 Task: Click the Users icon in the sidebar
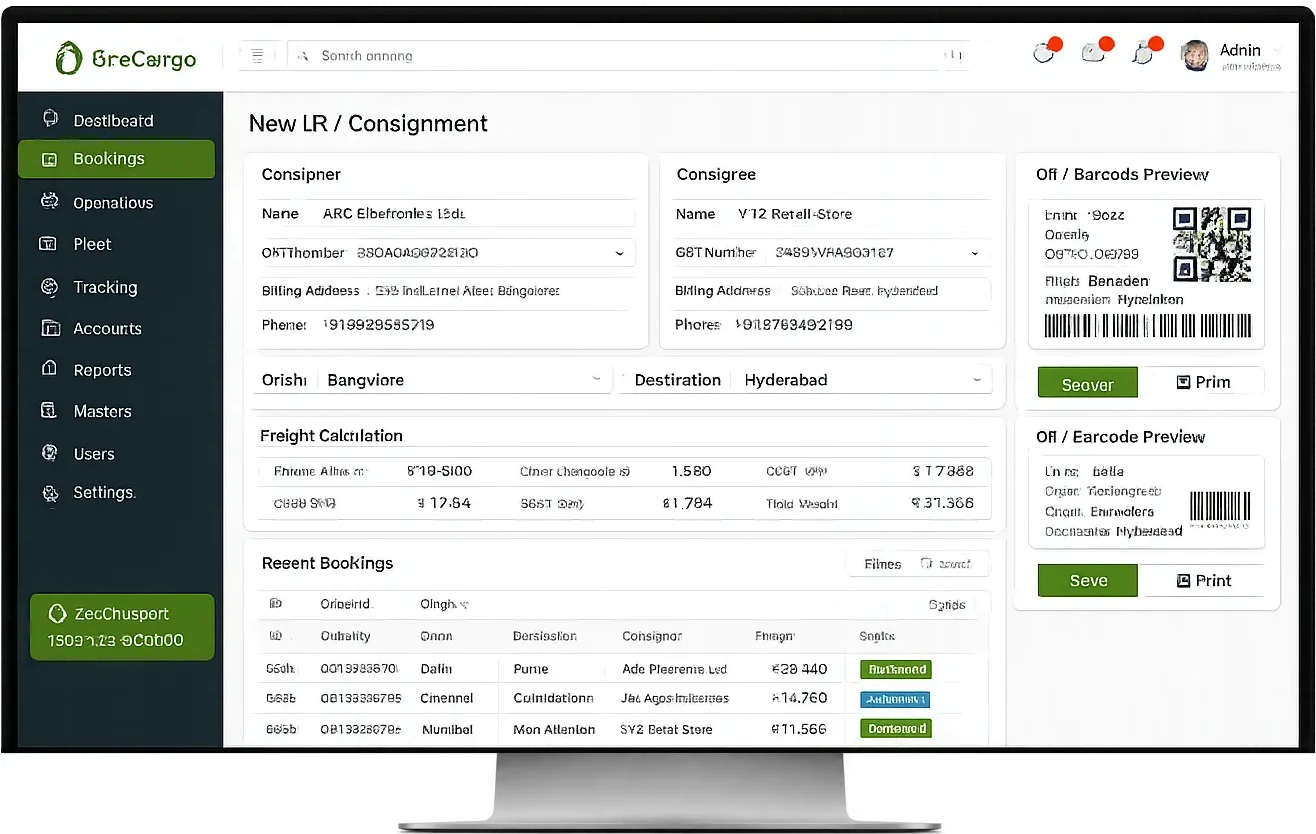[x=49, y=453]
